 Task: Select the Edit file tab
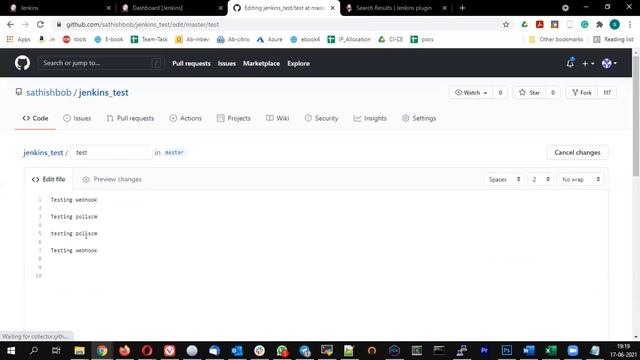click(48, 179)
